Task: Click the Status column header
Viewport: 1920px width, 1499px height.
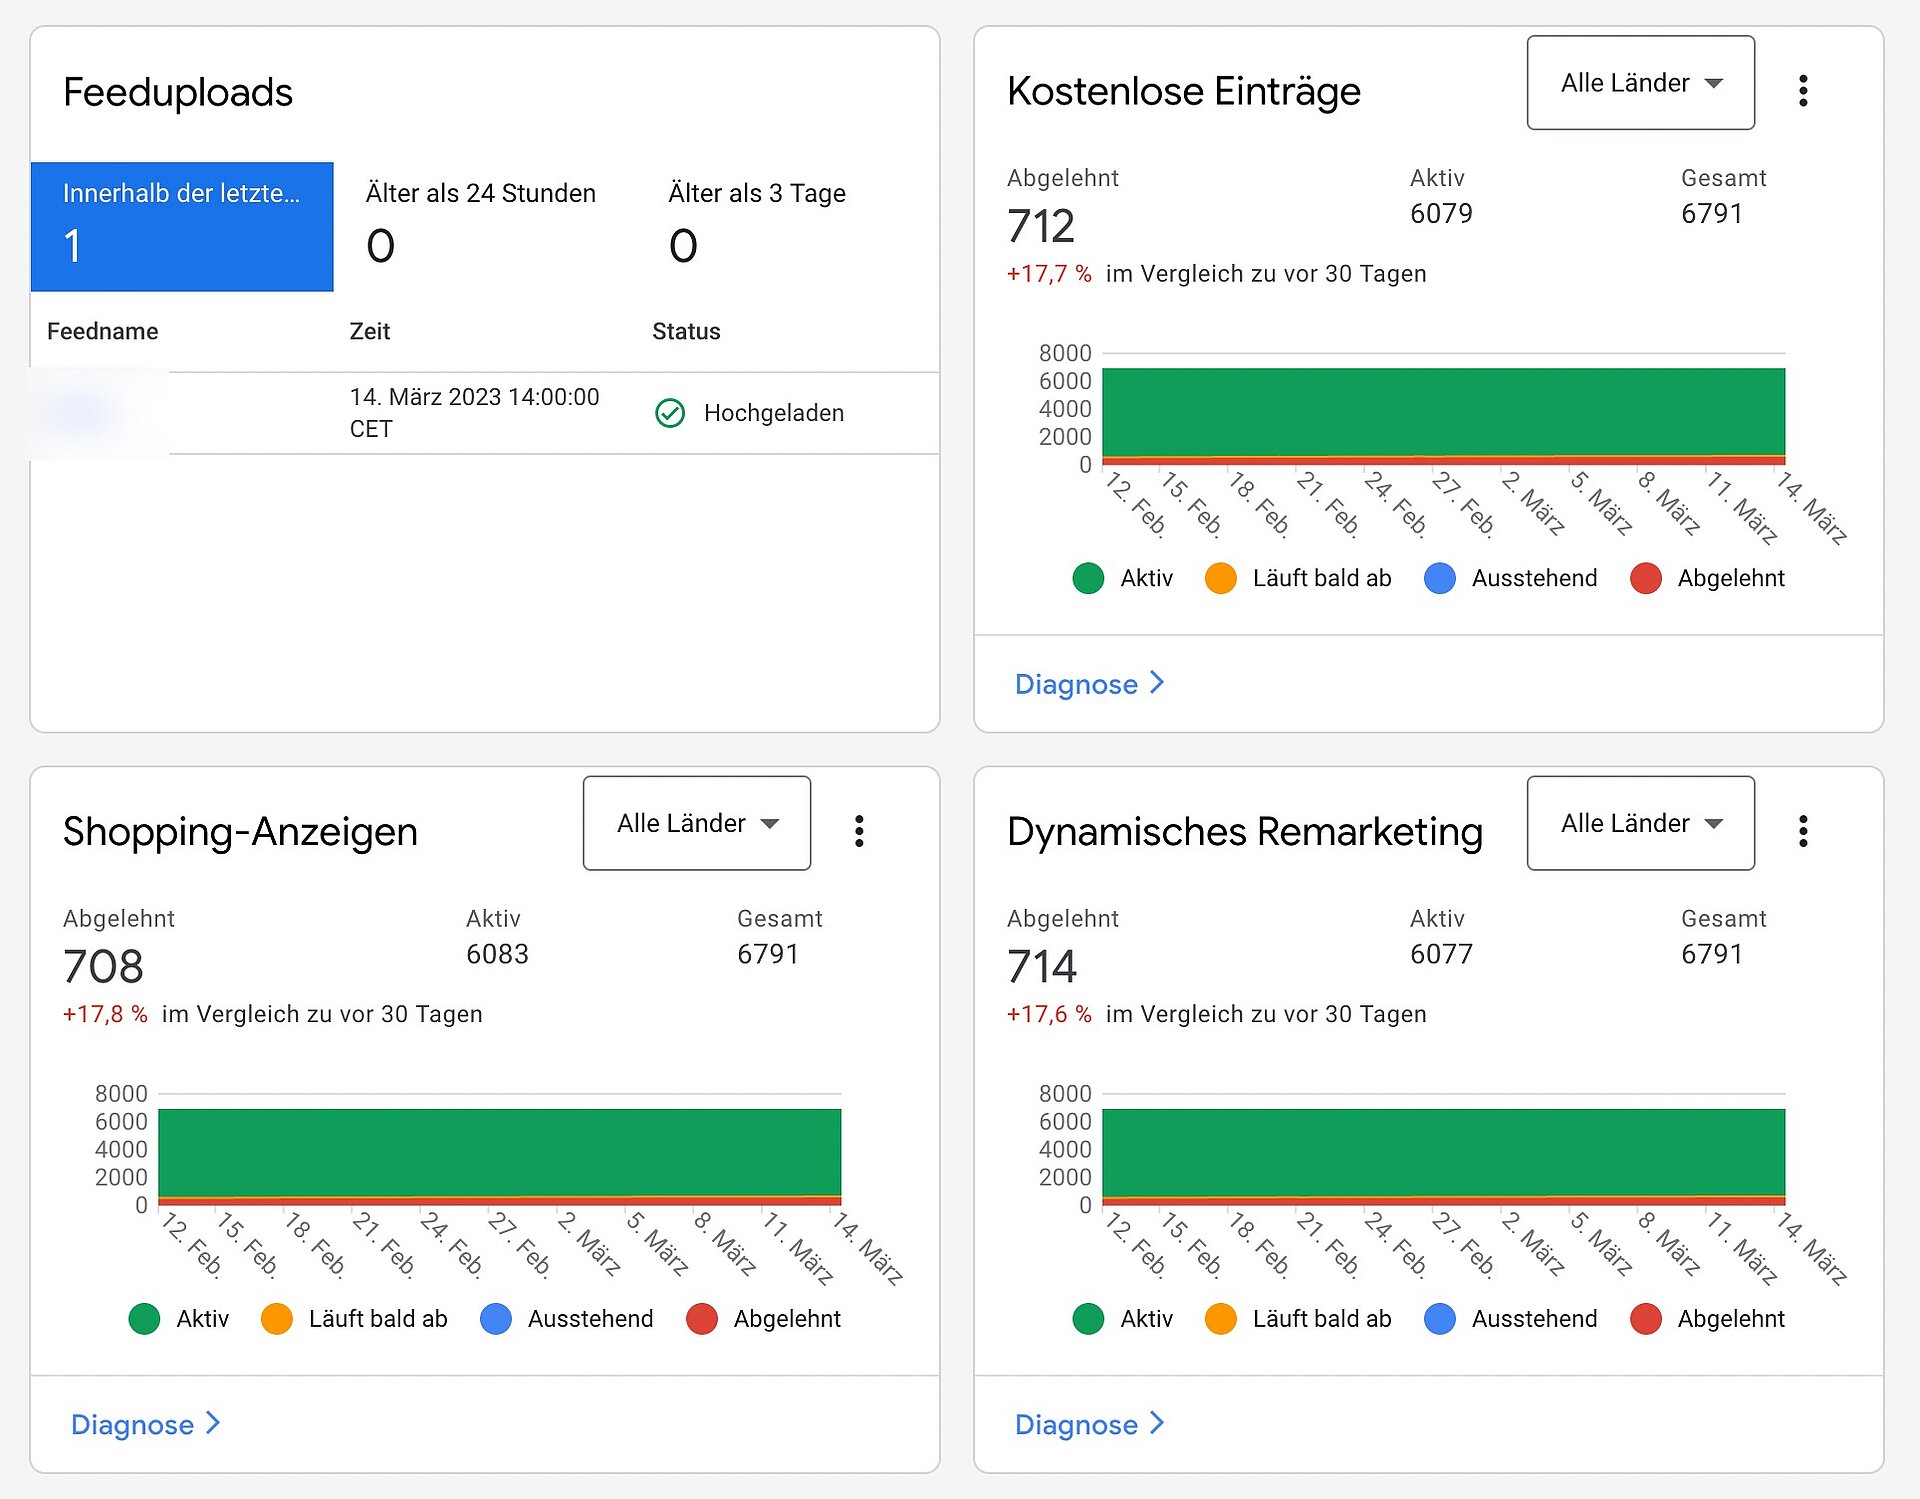Action: tap(686, 331)
